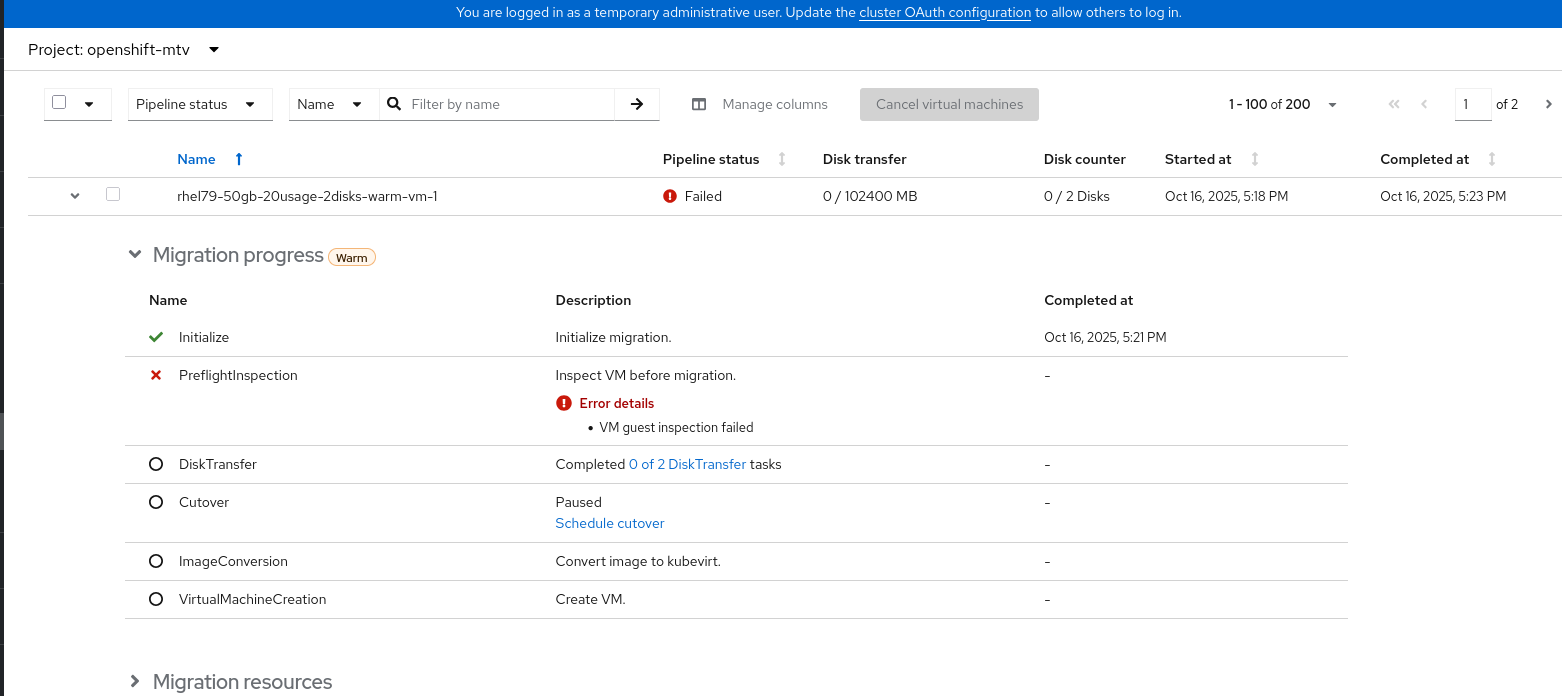Click the red Failed status icon
Image resolution: width=1562 pixels, height=696 pixels.
[670, 196]
